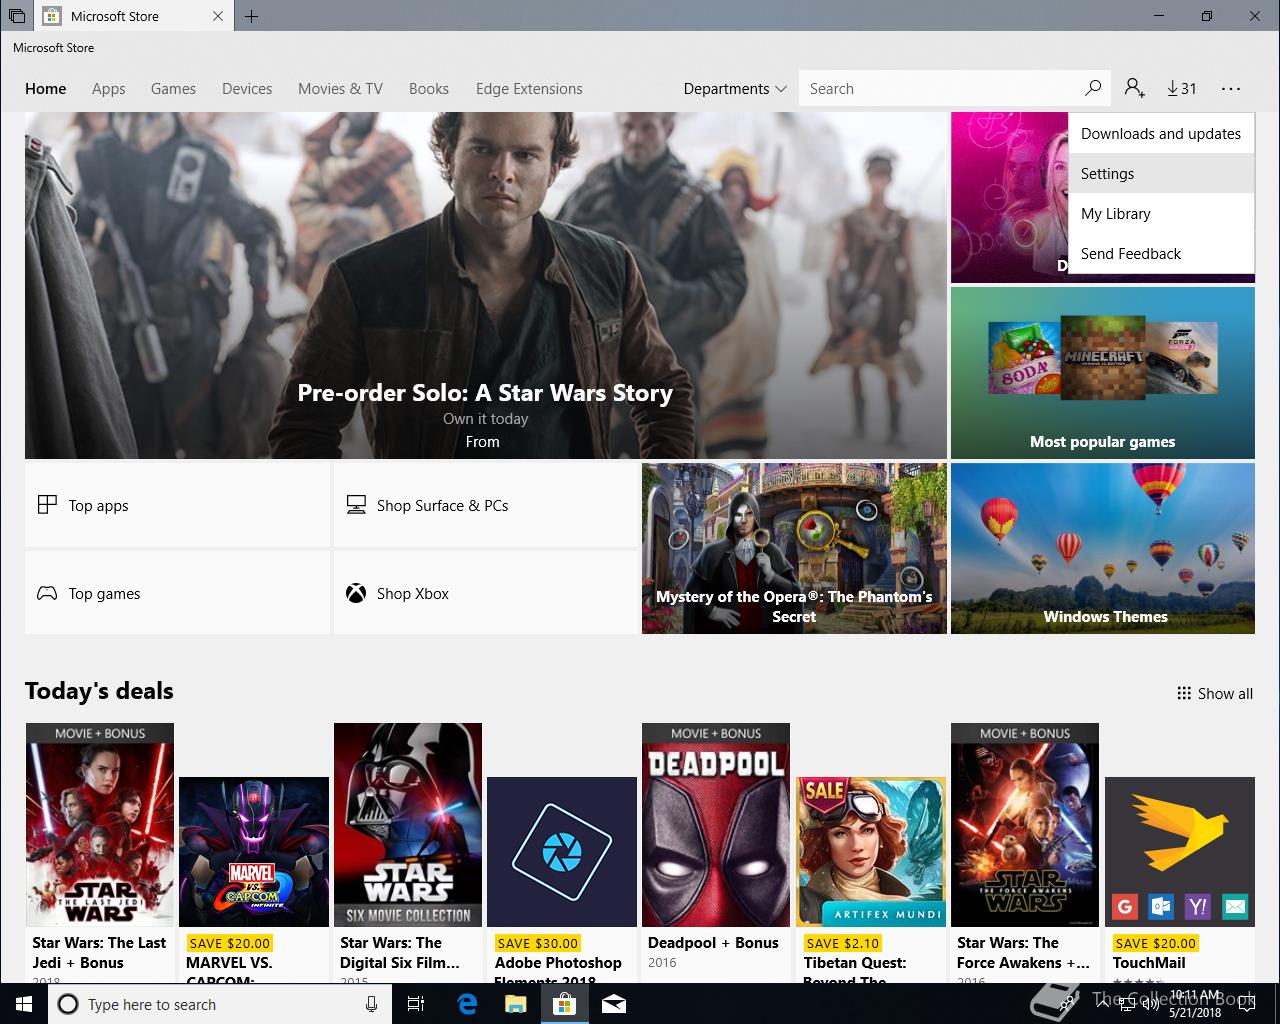Click SAVE $20.00 badge on Marvel vs. Capcom
The image size is (1280, 1024).
click(229, 942)
